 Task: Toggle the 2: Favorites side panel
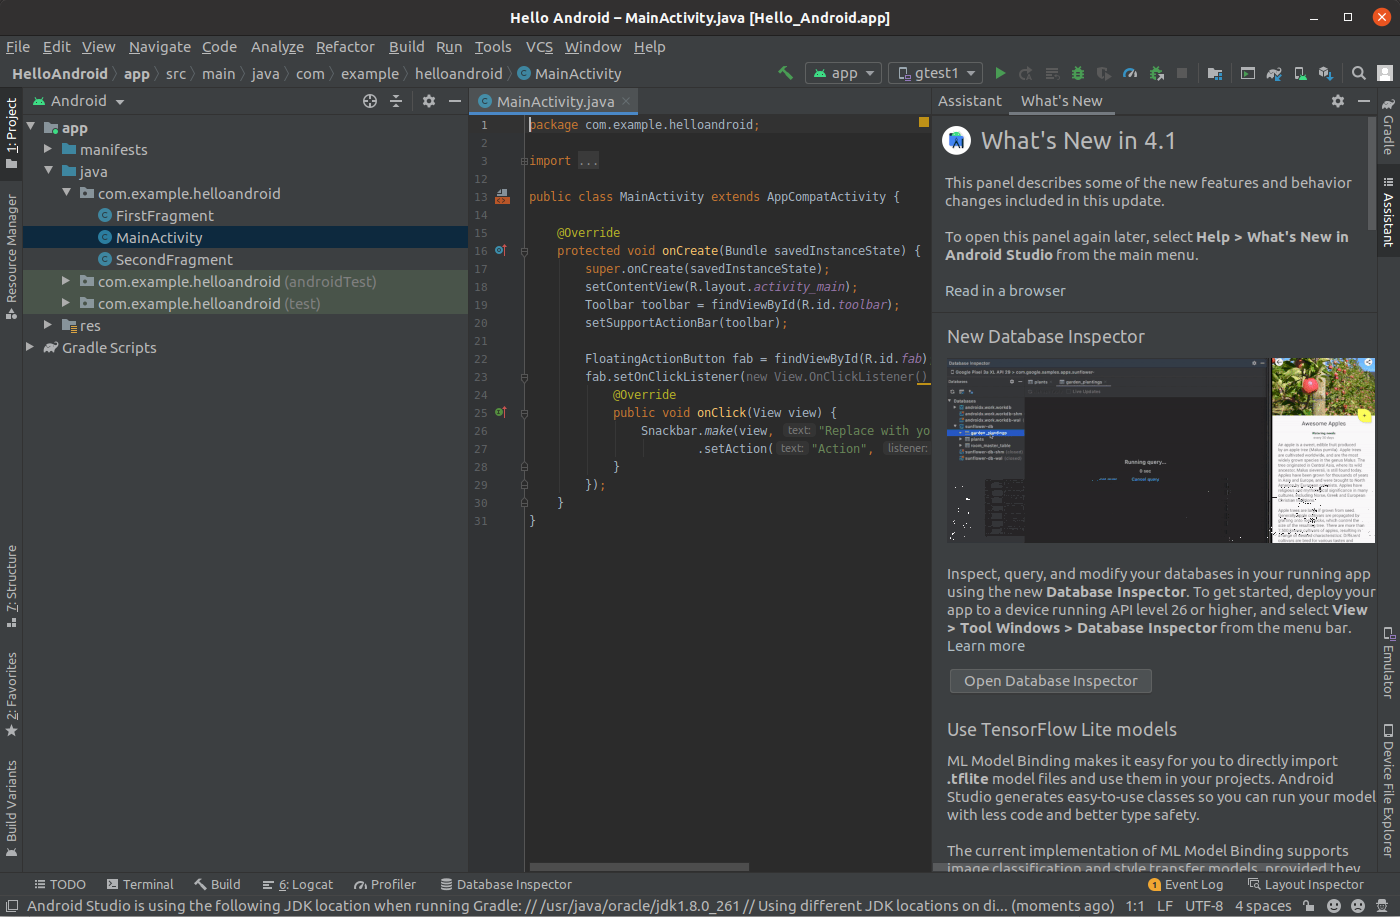[11, 694]
